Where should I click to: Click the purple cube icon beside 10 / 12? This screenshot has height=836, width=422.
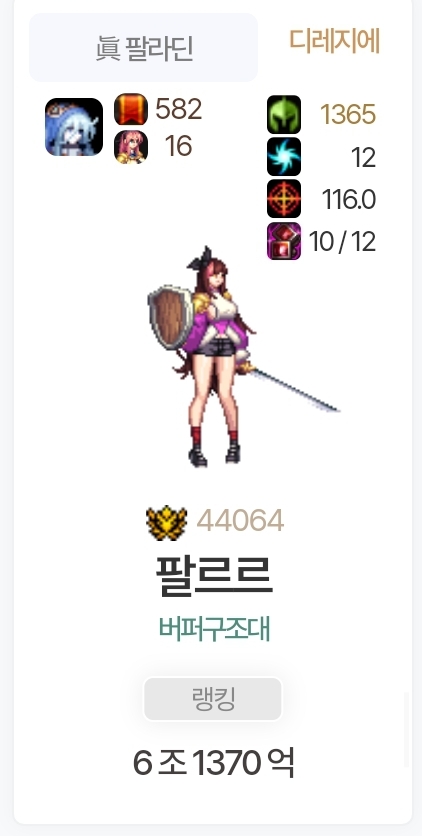click(284, 241)
